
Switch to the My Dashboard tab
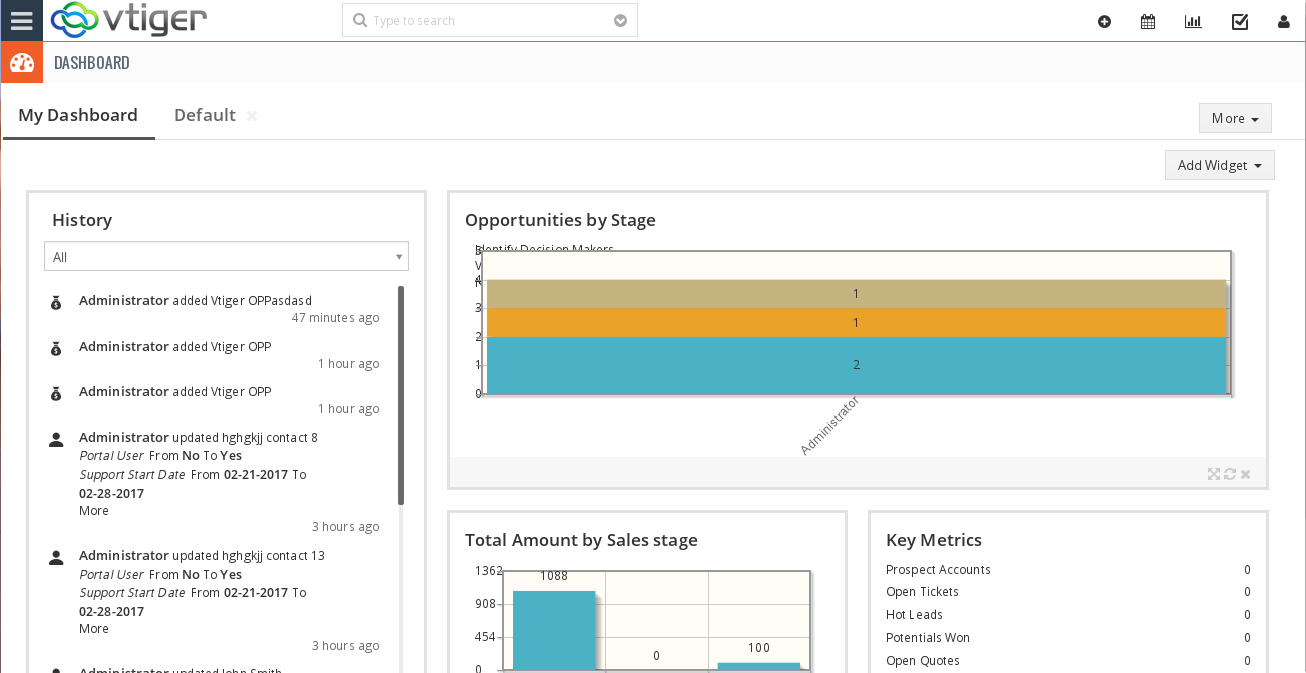pyautogui.click(x=78, y=115)
